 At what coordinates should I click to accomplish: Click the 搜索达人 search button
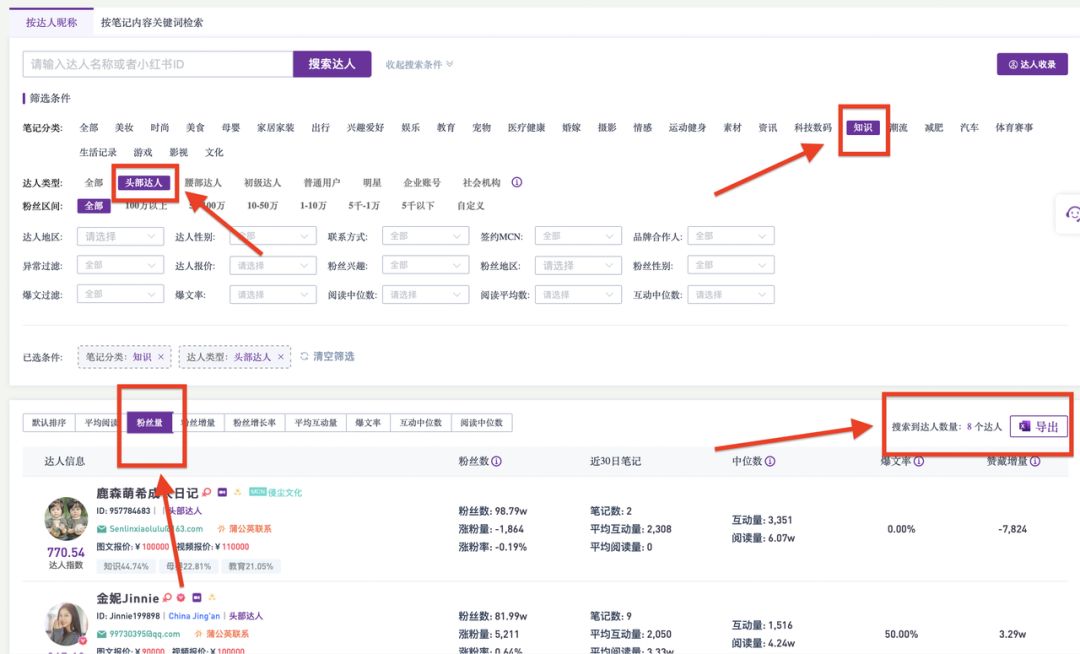click(x=332, y=63)
